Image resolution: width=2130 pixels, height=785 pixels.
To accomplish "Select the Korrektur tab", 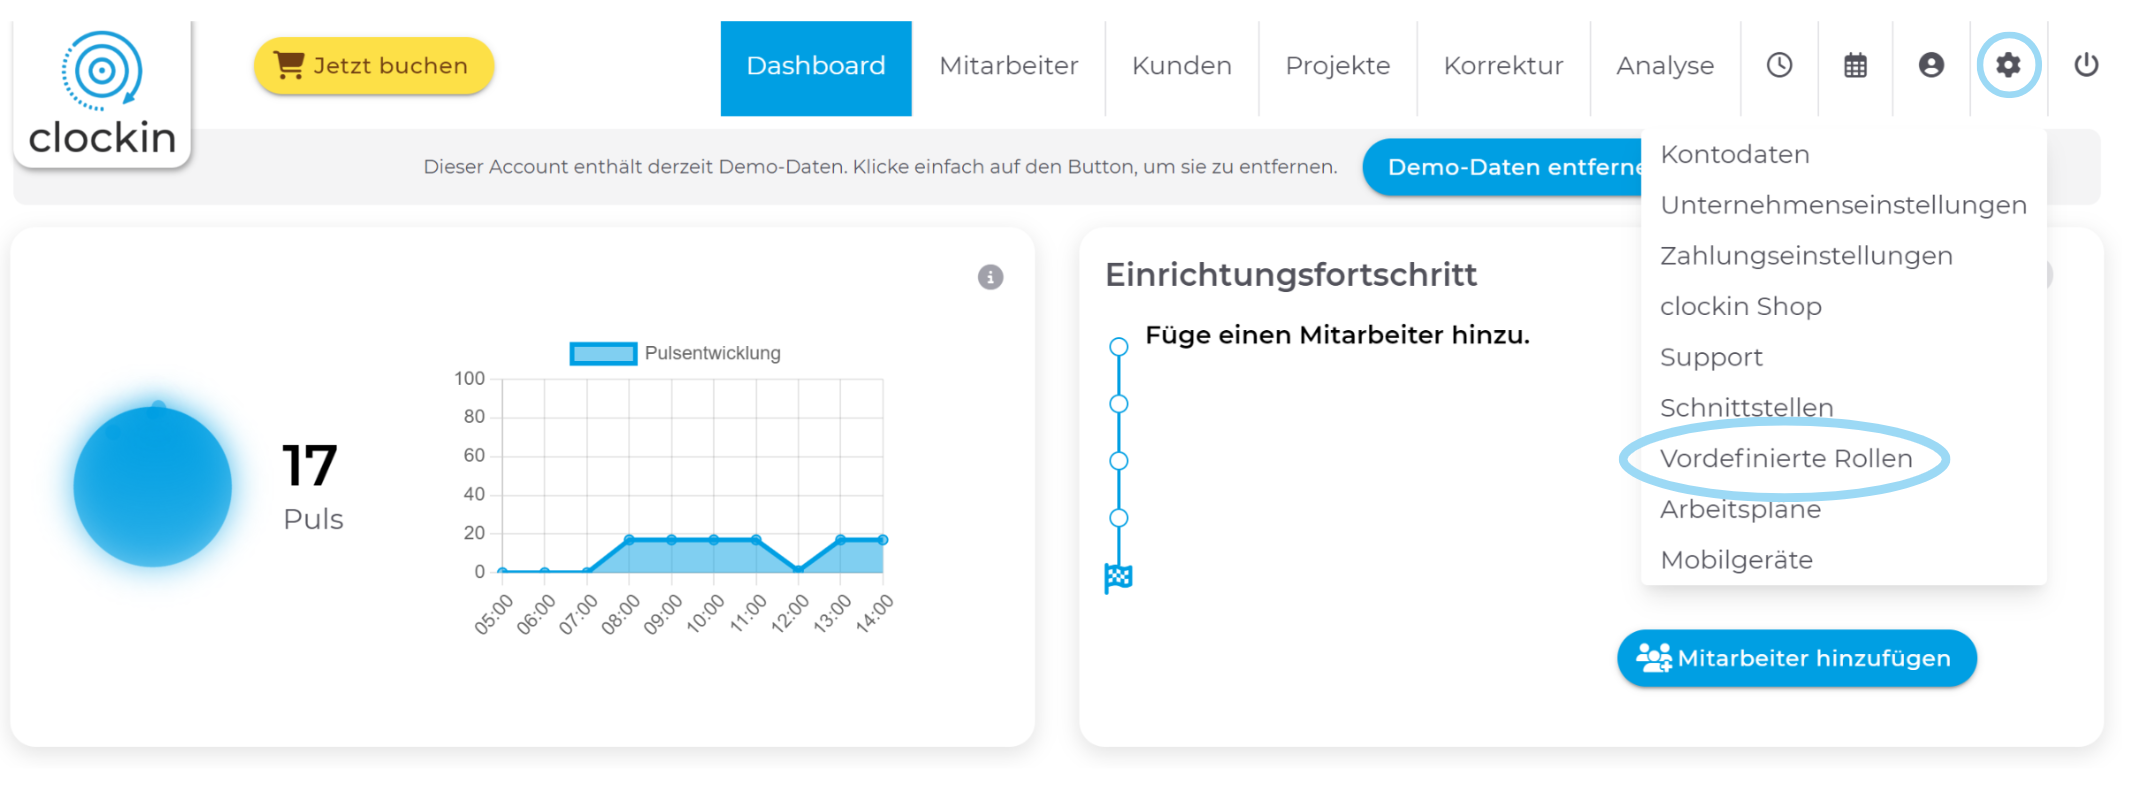I will point(1503,67).
